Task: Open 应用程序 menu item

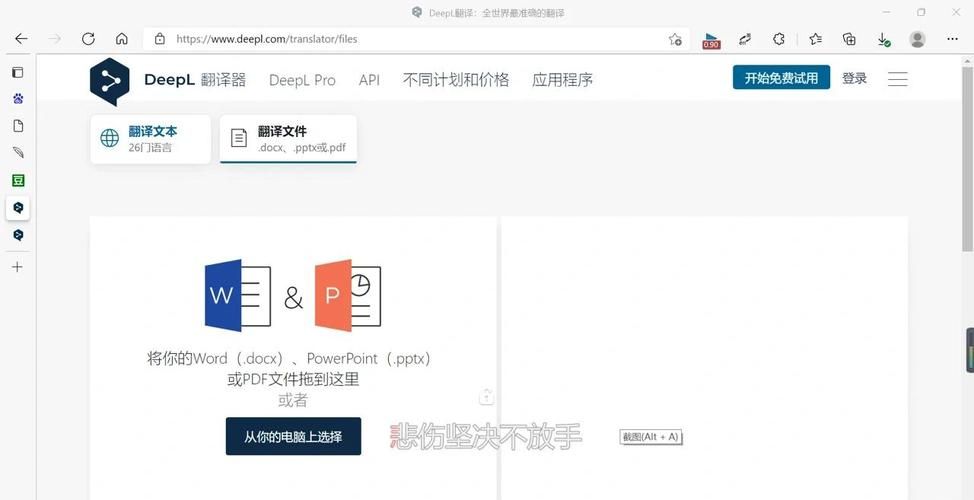Action: coord(562,80)
